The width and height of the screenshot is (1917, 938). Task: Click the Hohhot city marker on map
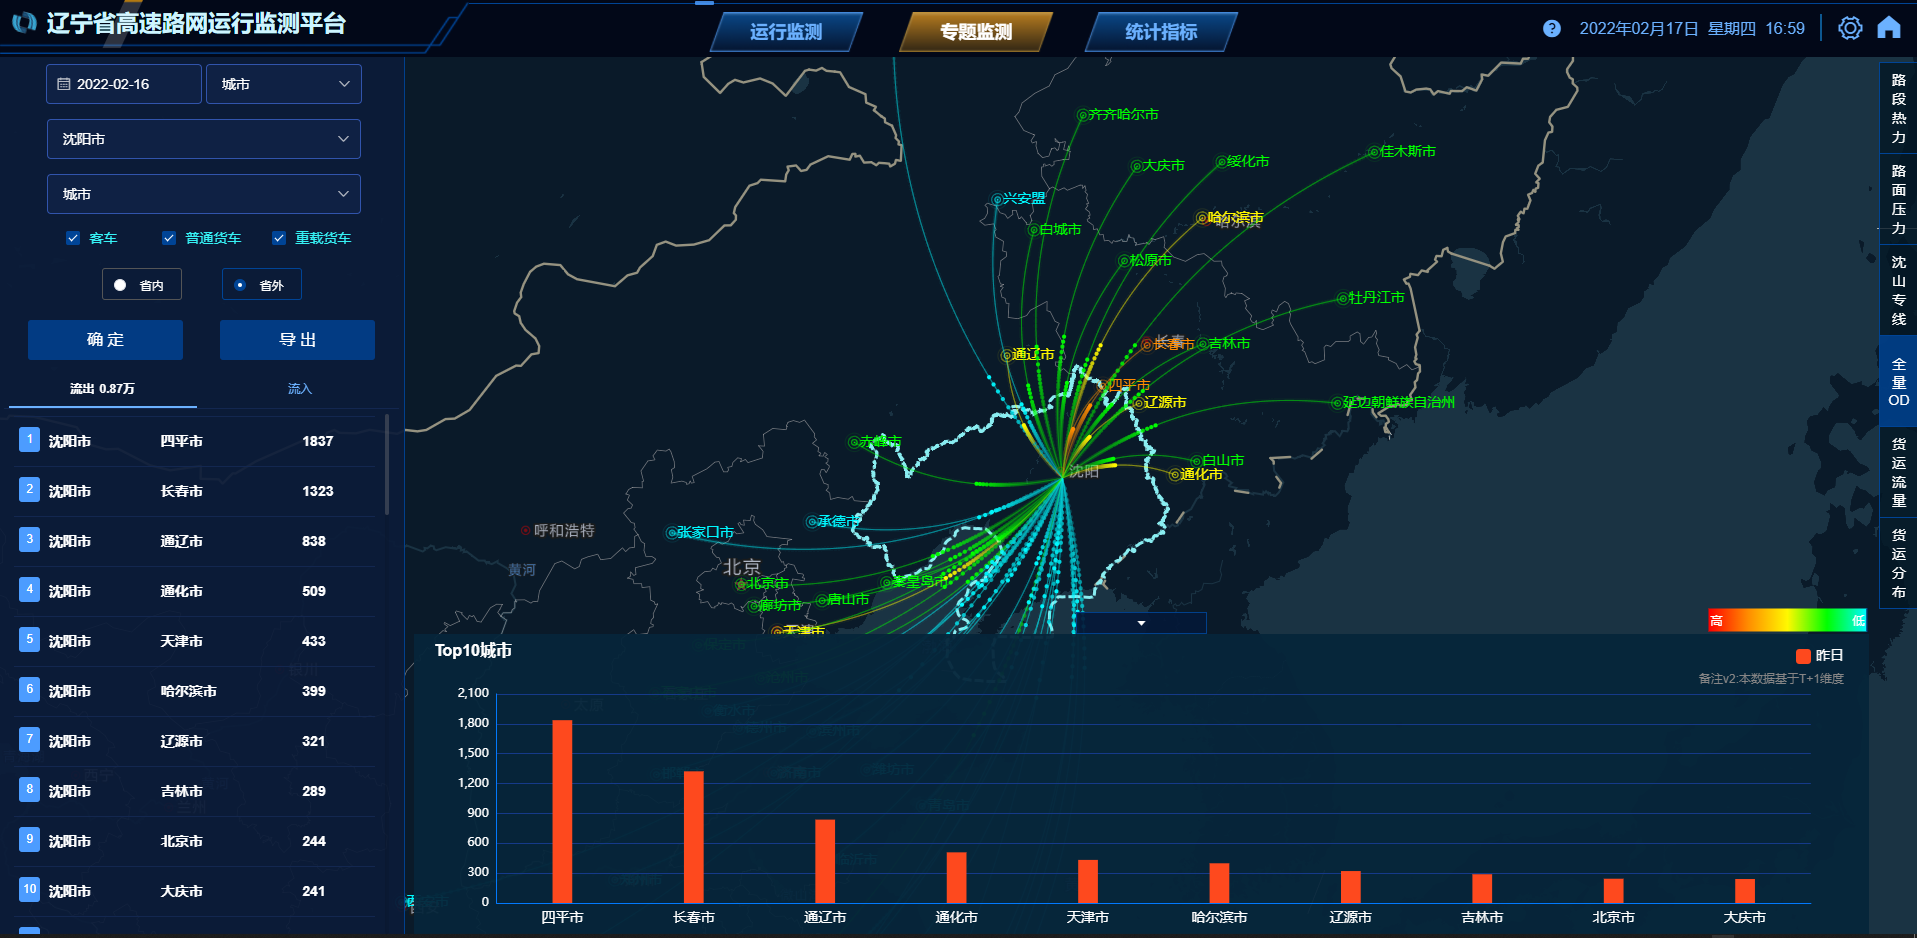click(526, 531)
